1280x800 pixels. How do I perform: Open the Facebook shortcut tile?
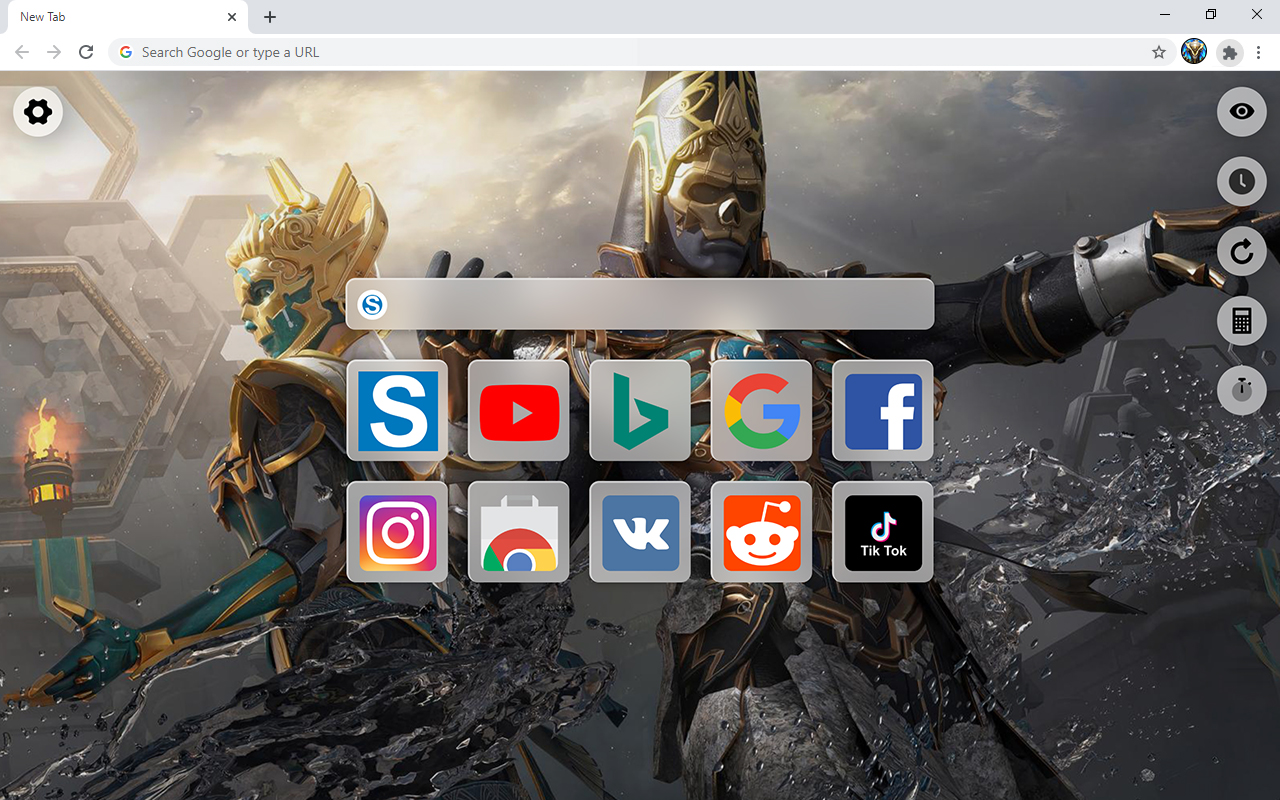pos(883,410)
